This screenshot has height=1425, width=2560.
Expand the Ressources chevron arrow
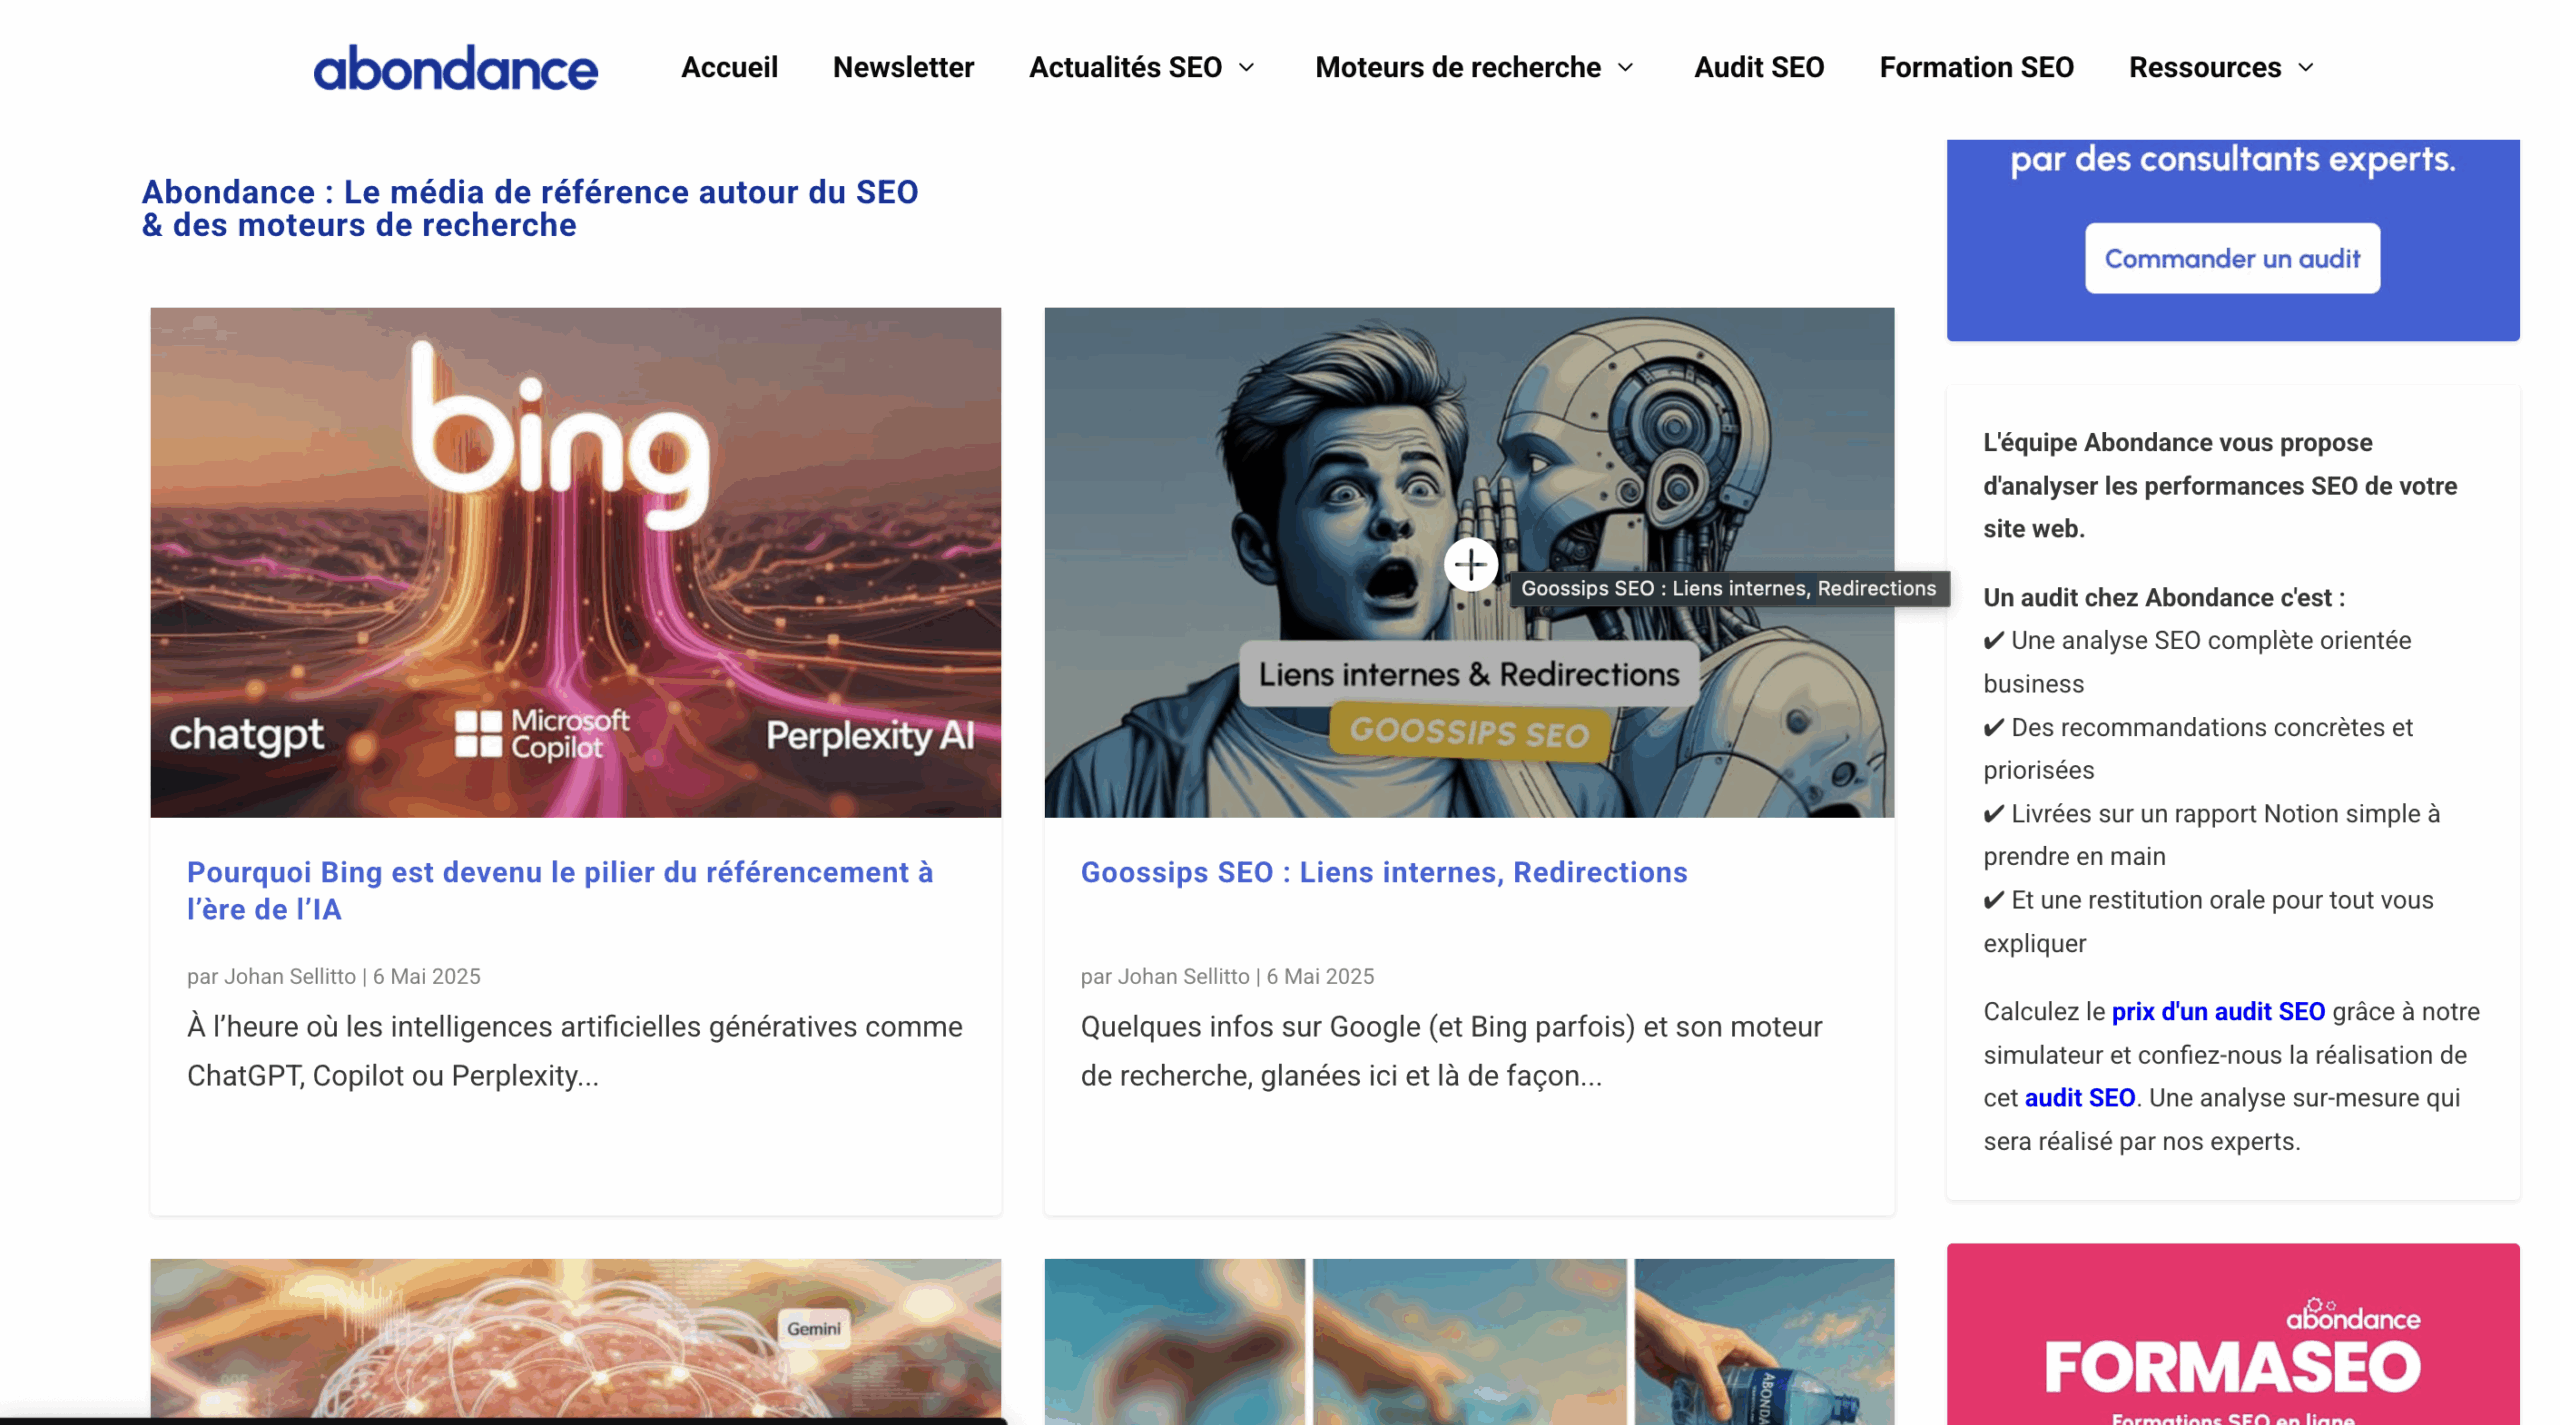point(2304,67)
